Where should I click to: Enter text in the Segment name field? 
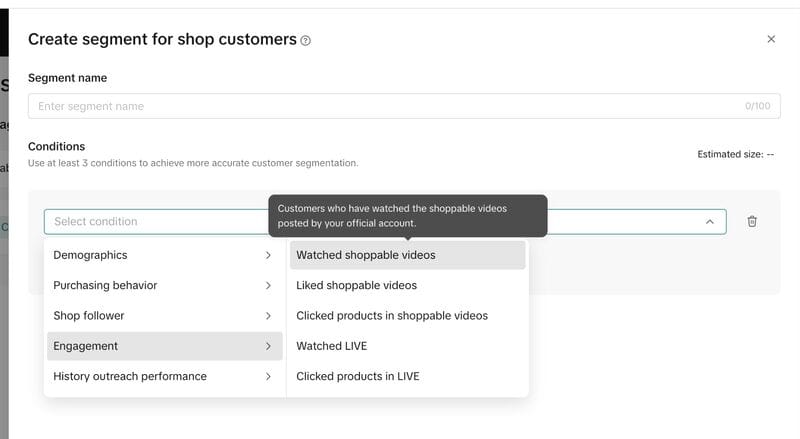point(380,106)
